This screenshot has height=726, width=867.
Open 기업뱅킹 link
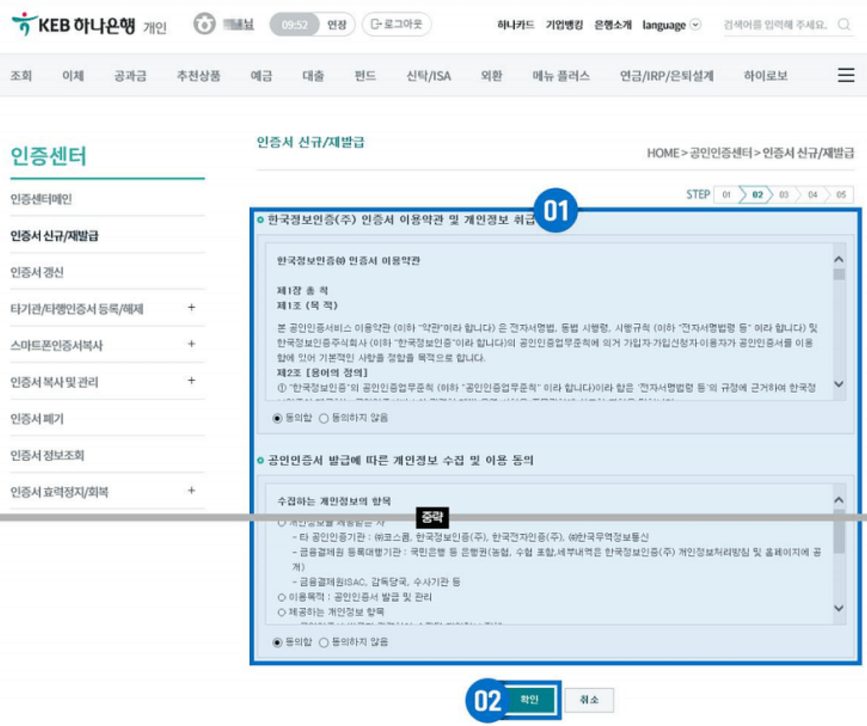click(564, 25)
